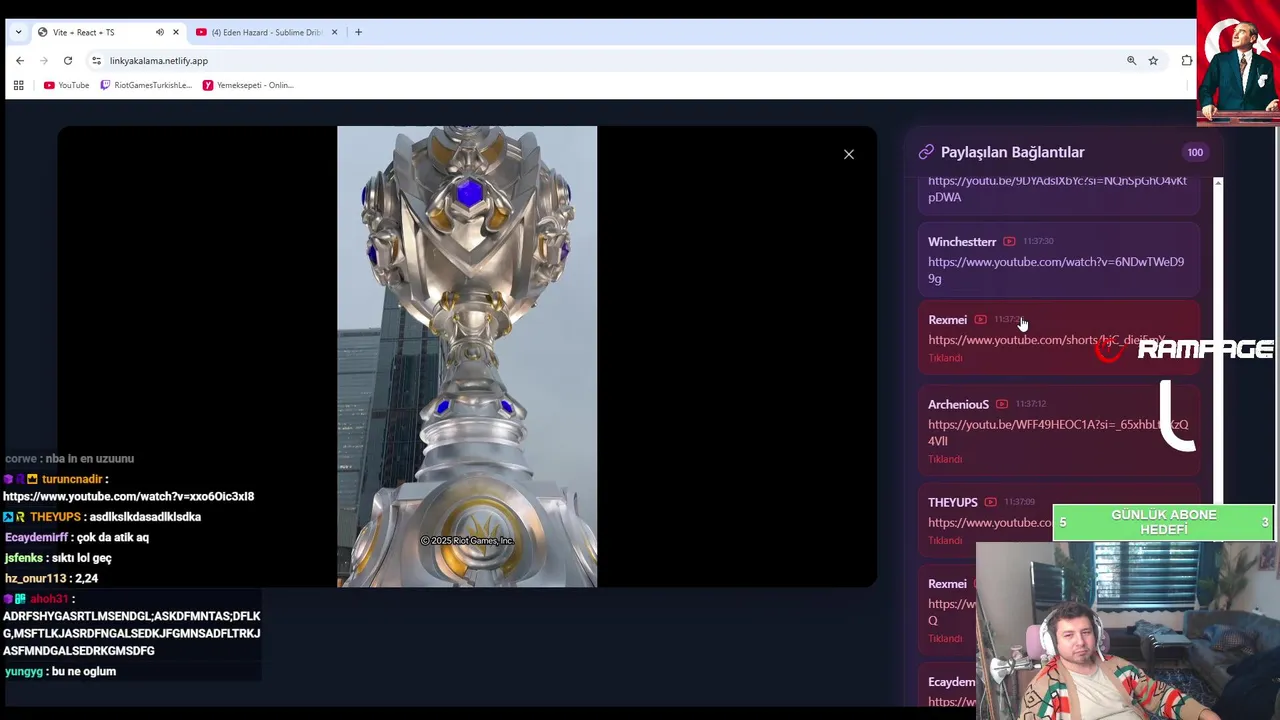Click the 11:37:30 timestamp on Winchesterr card
Screen dimensions: 1280x720
tap(1038, 241)
